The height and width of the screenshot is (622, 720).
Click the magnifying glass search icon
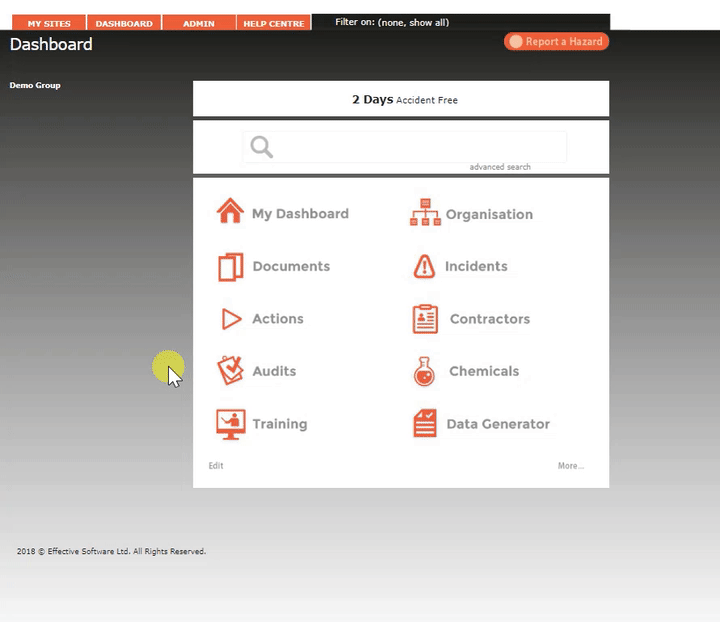click(262, 147)
